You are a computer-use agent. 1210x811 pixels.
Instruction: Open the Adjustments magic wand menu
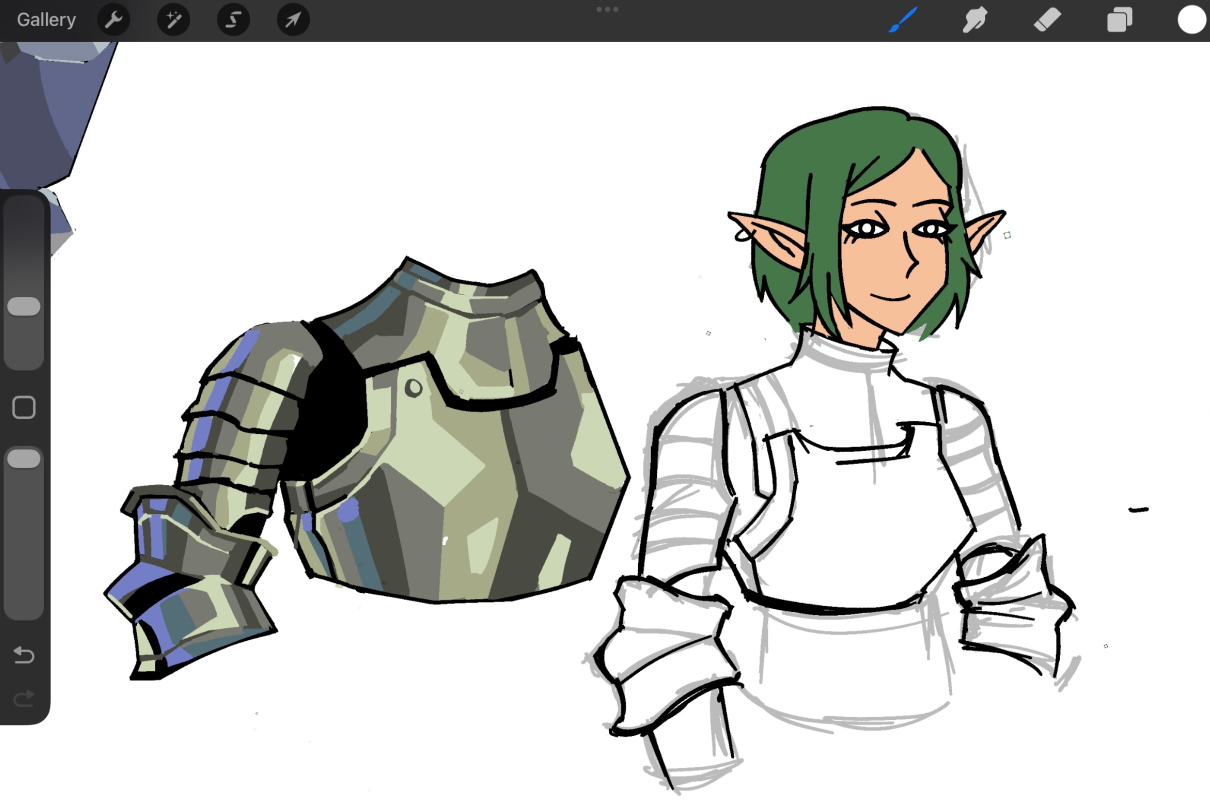[174, 20]
